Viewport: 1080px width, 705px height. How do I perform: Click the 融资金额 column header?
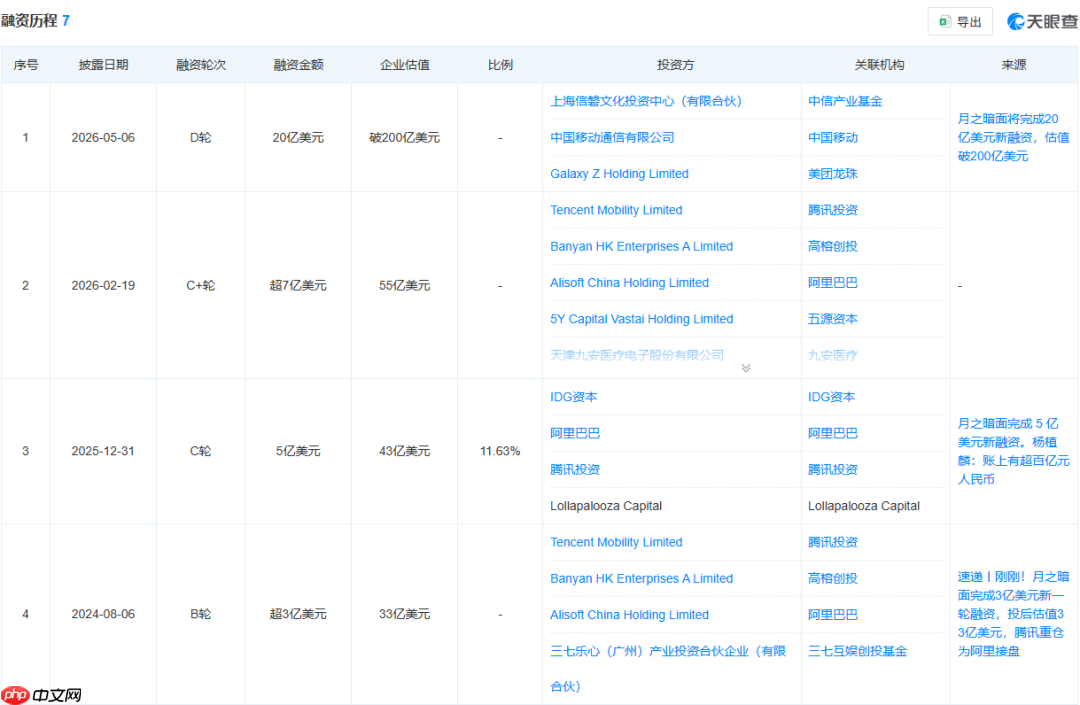point(298,65)
